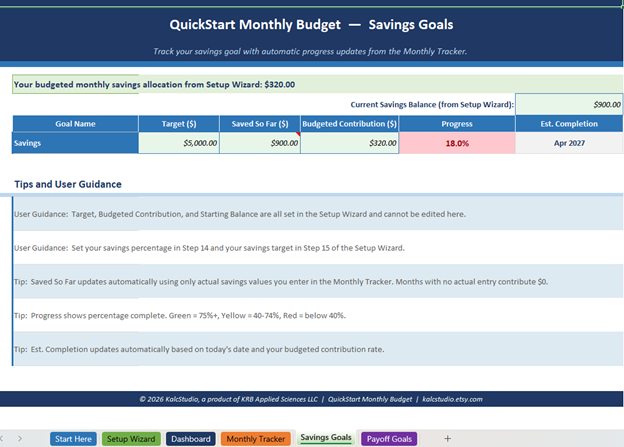The image size is (624, 447).
Task: Open the Start Here sheet tab
Action: click(x=72, y=438)
